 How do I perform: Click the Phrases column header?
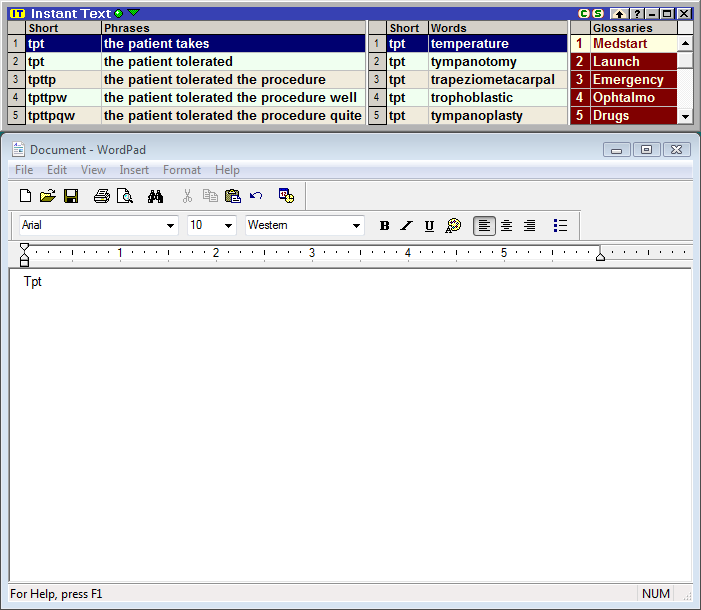pos(233,28)
